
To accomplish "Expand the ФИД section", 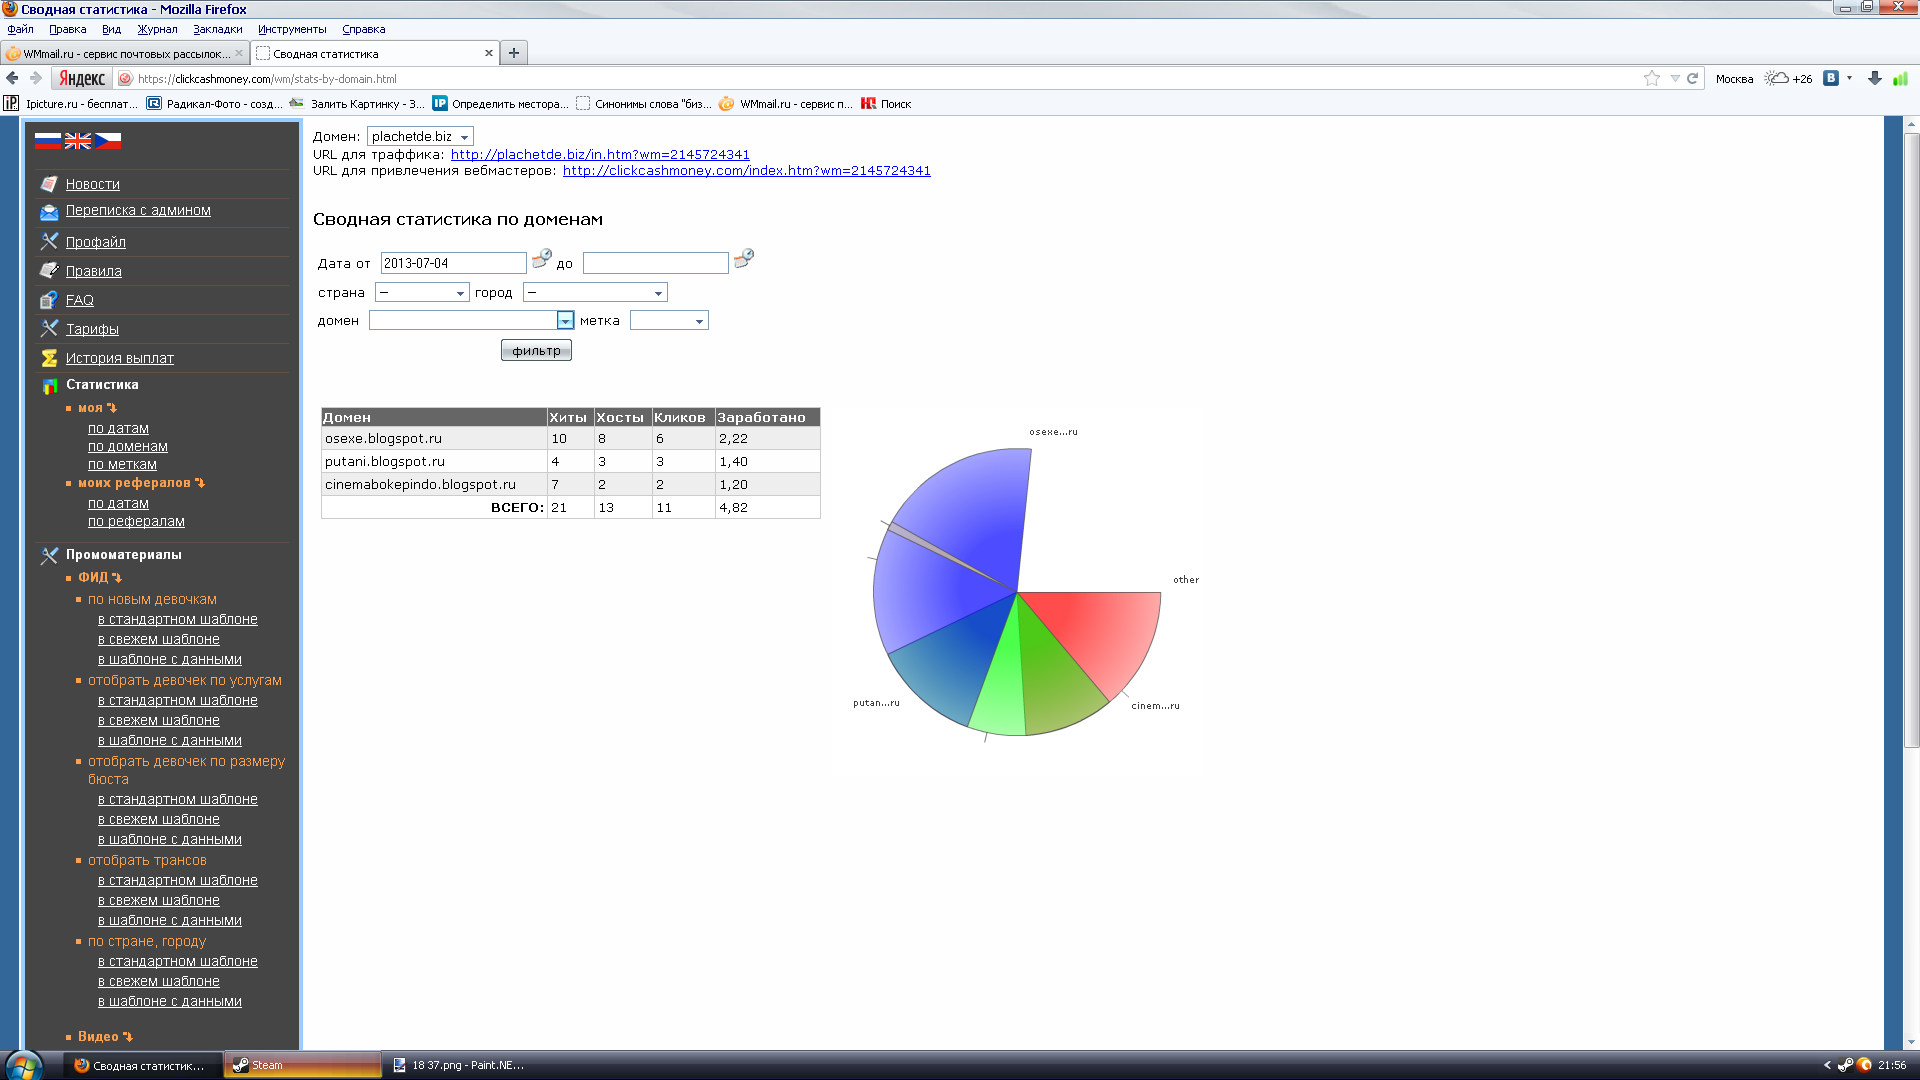I will 100,578.
